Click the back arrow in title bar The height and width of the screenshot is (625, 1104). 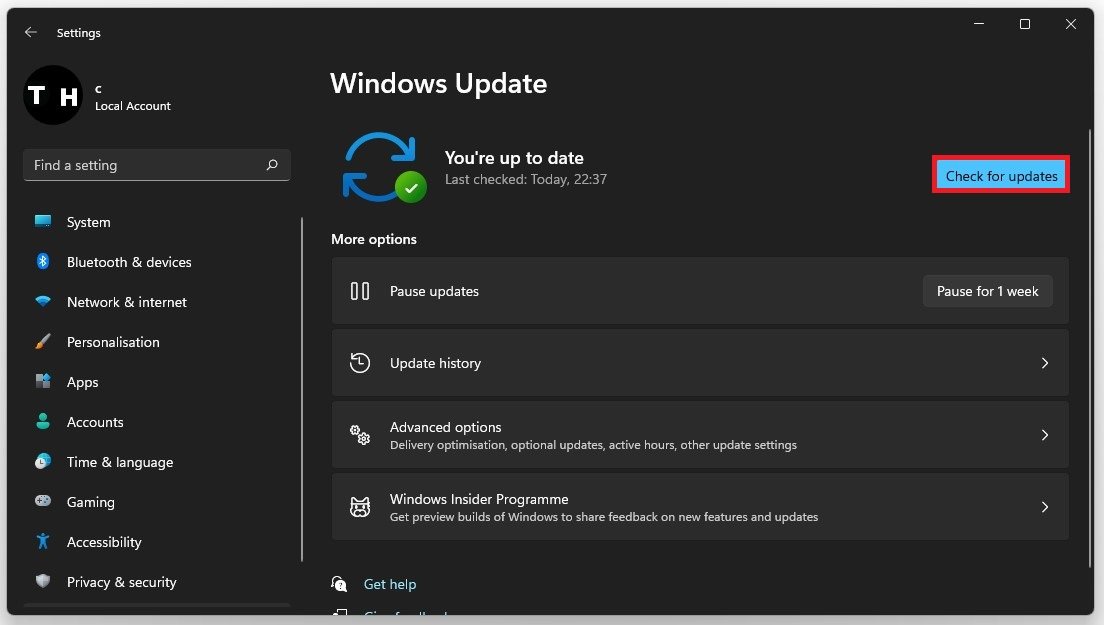(31, 33)
